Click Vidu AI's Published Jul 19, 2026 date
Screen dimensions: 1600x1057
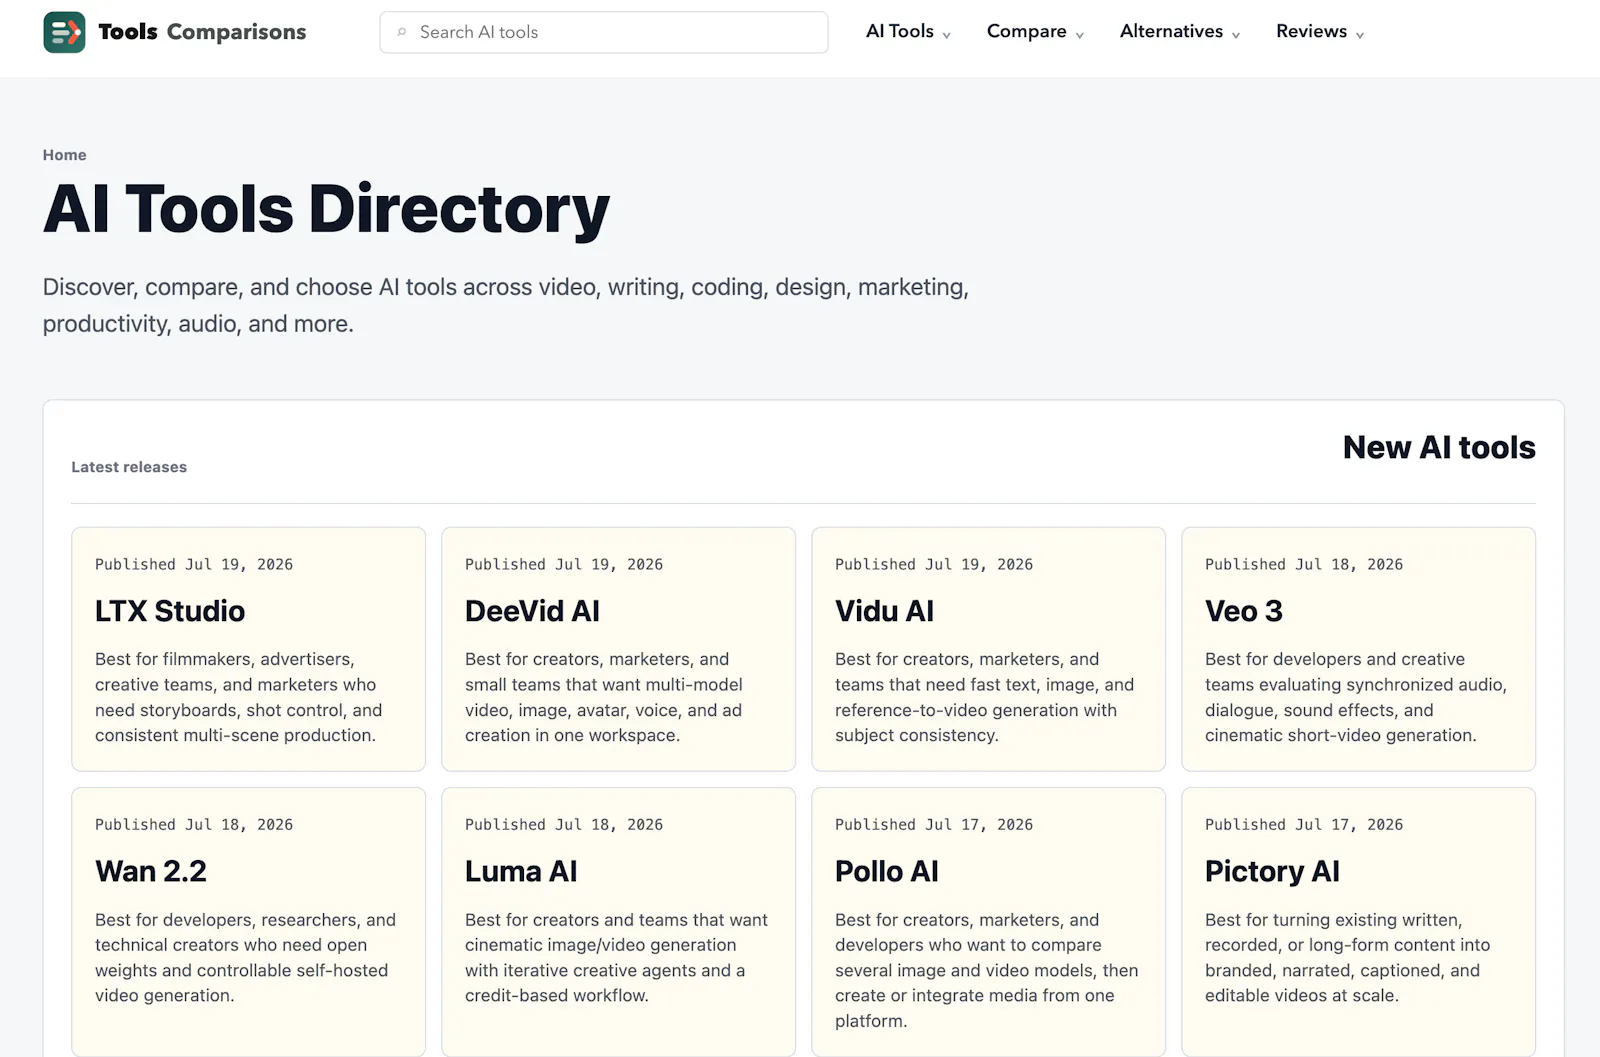(x=934, y=564)
